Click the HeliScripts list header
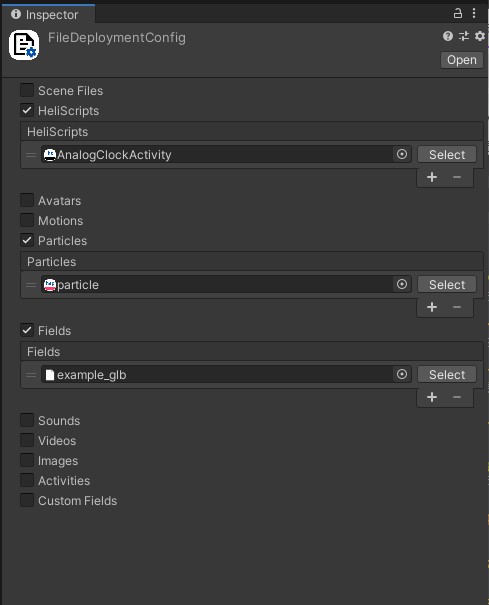 252,132
